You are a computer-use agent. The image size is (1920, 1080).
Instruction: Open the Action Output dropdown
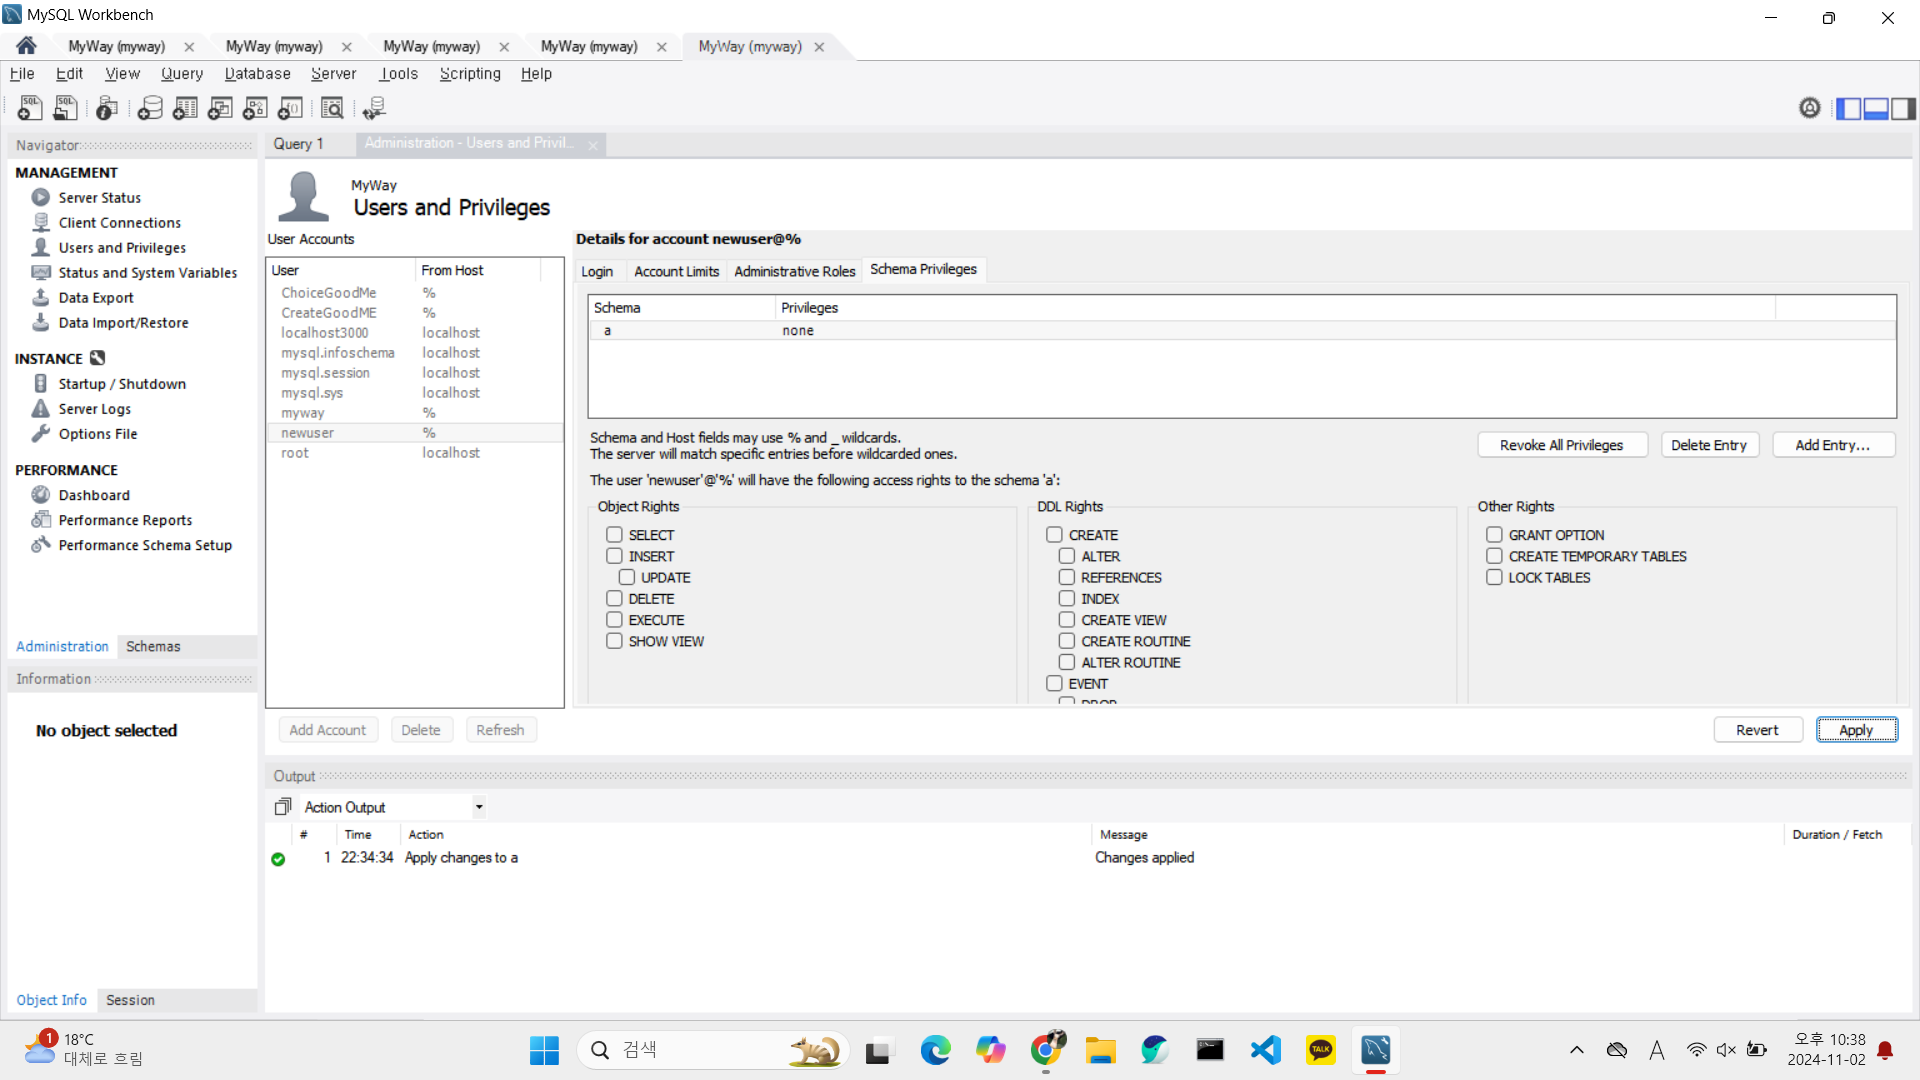479,807
